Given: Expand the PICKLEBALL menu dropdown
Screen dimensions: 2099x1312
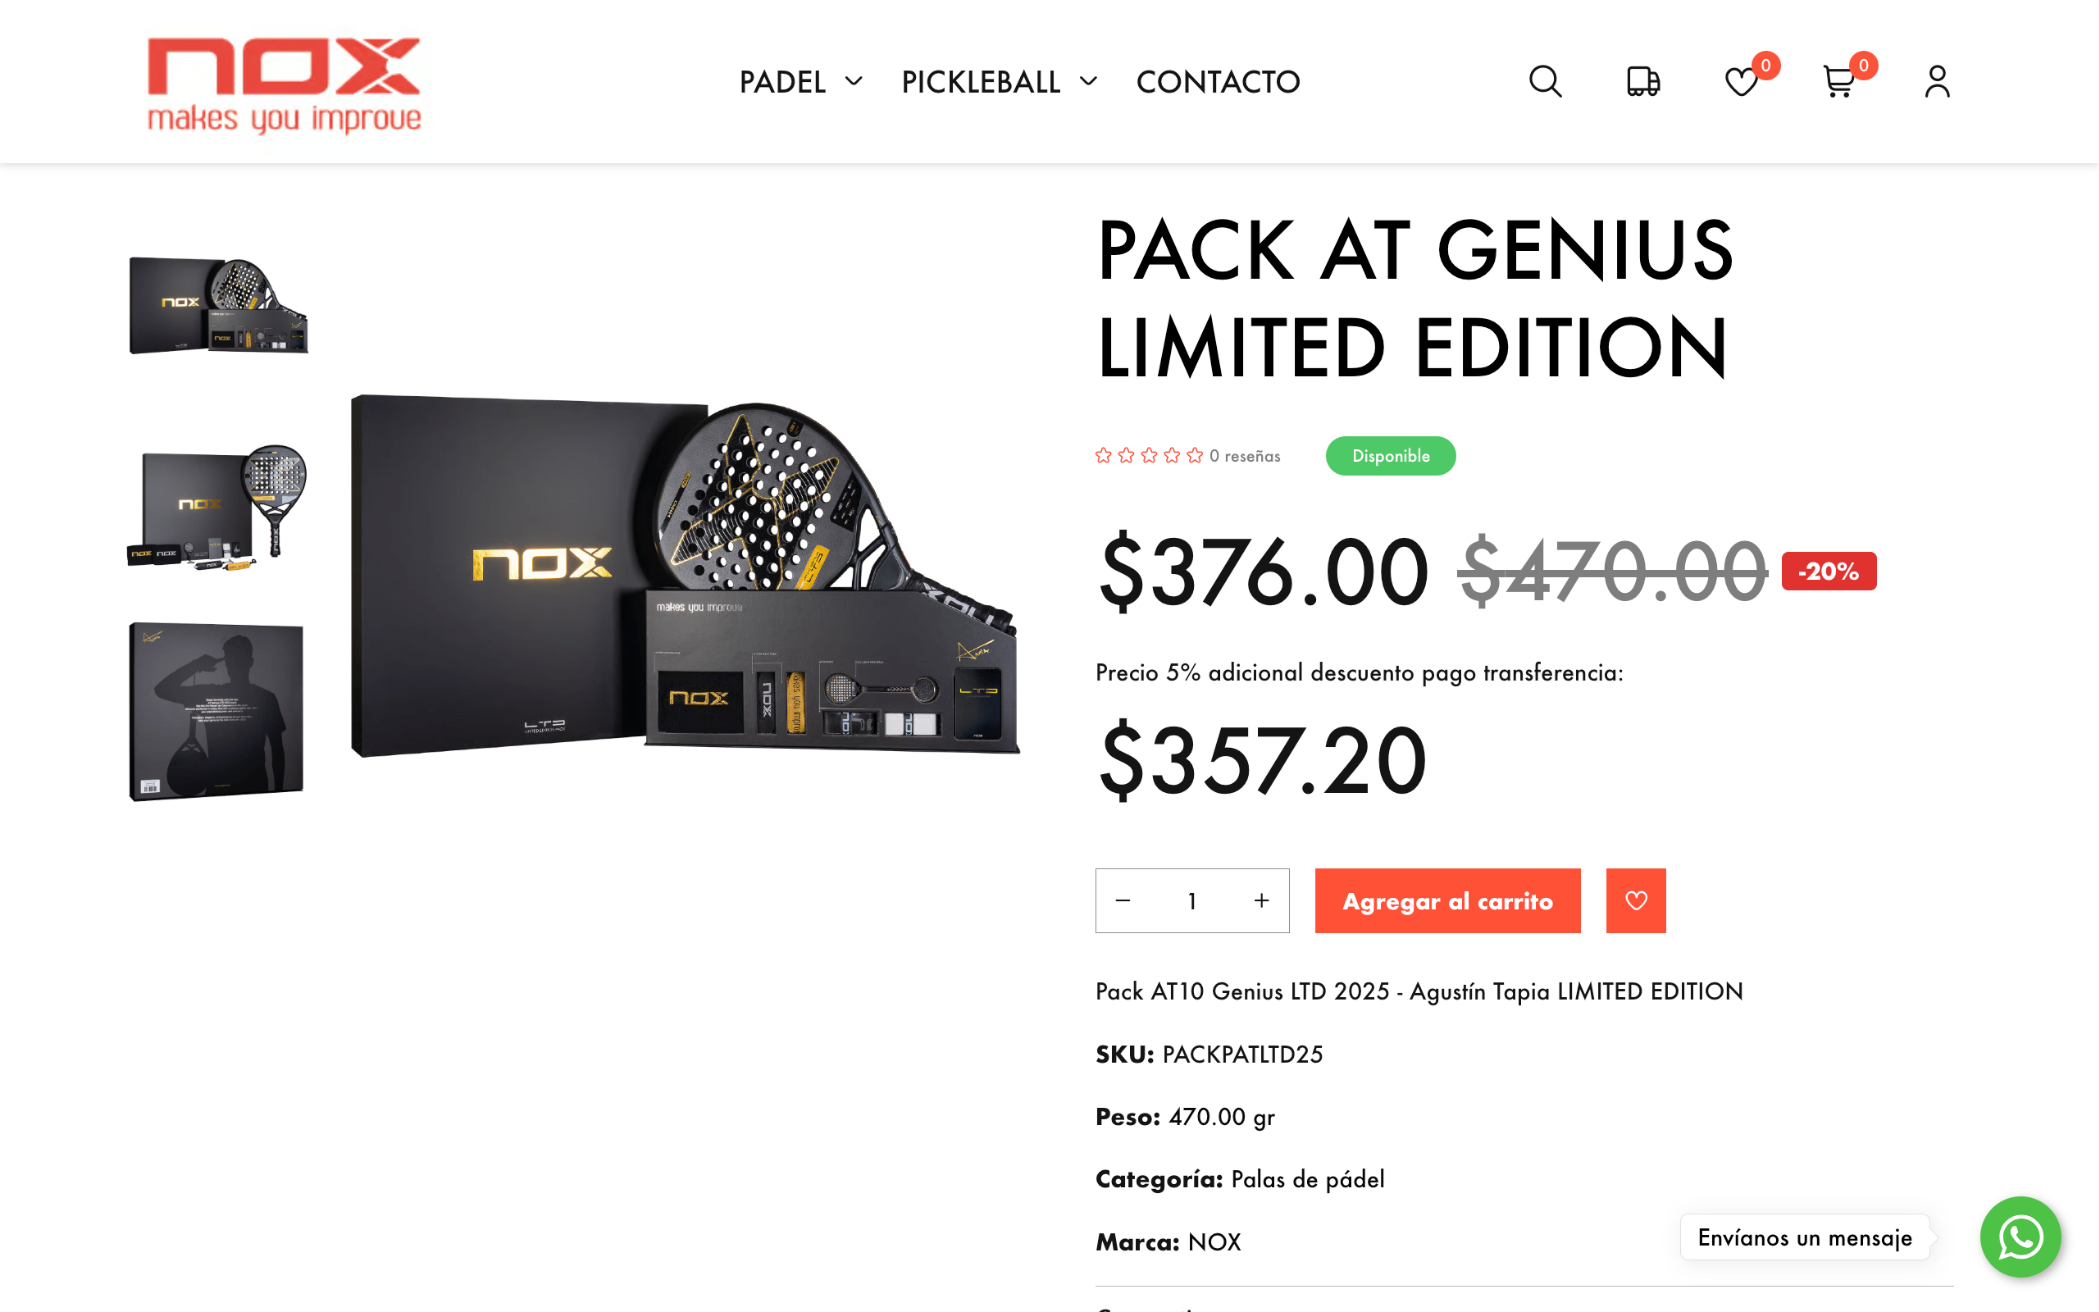Looking at the screenshot, I should coord(998,82).
